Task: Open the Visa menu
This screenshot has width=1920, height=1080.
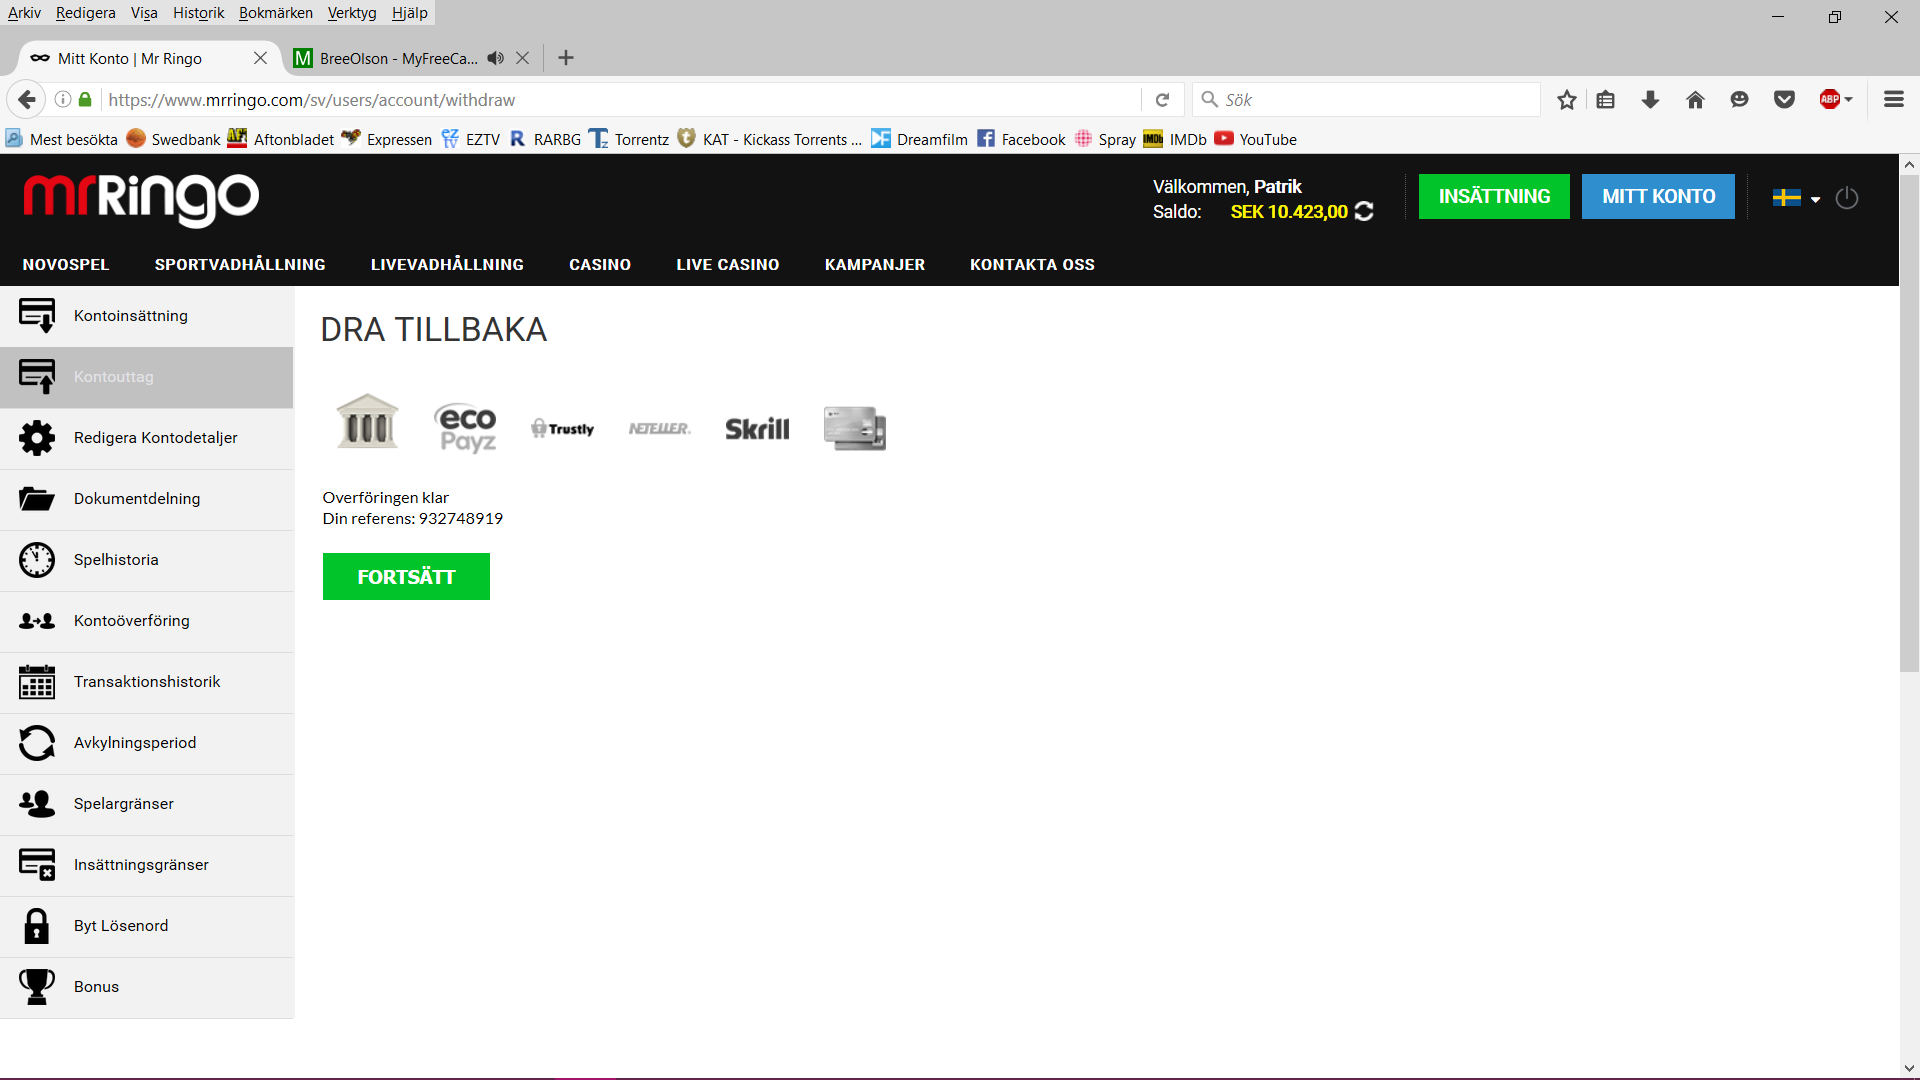Action: pos(144,13)
